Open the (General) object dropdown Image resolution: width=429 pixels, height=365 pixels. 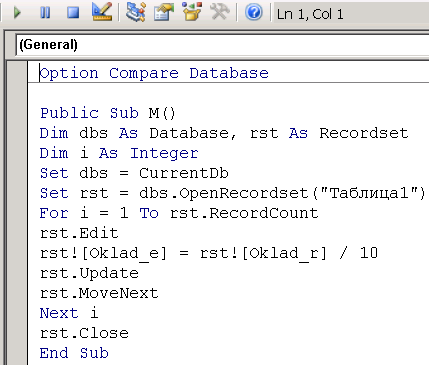pyautogui.click(x=222, y=45)
